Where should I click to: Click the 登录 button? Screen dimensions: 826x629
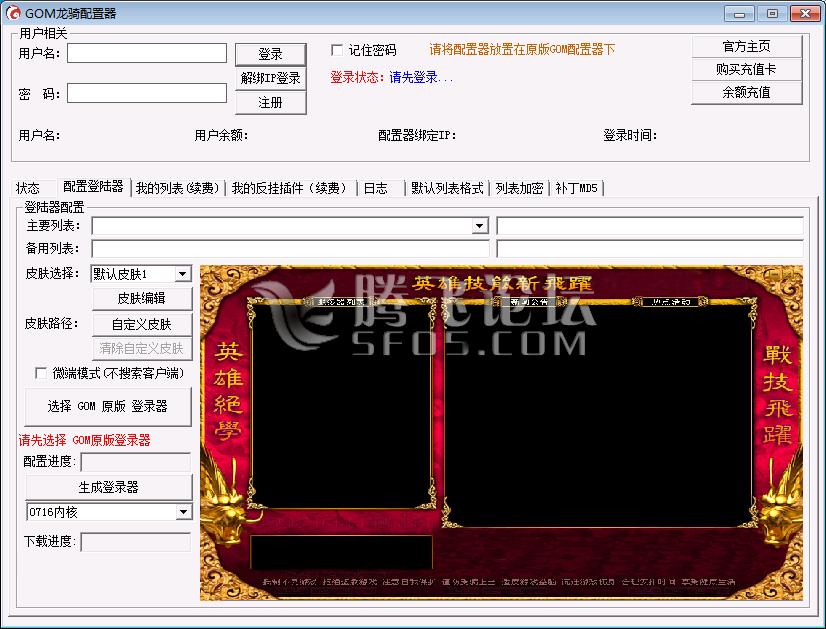point(270,54)
